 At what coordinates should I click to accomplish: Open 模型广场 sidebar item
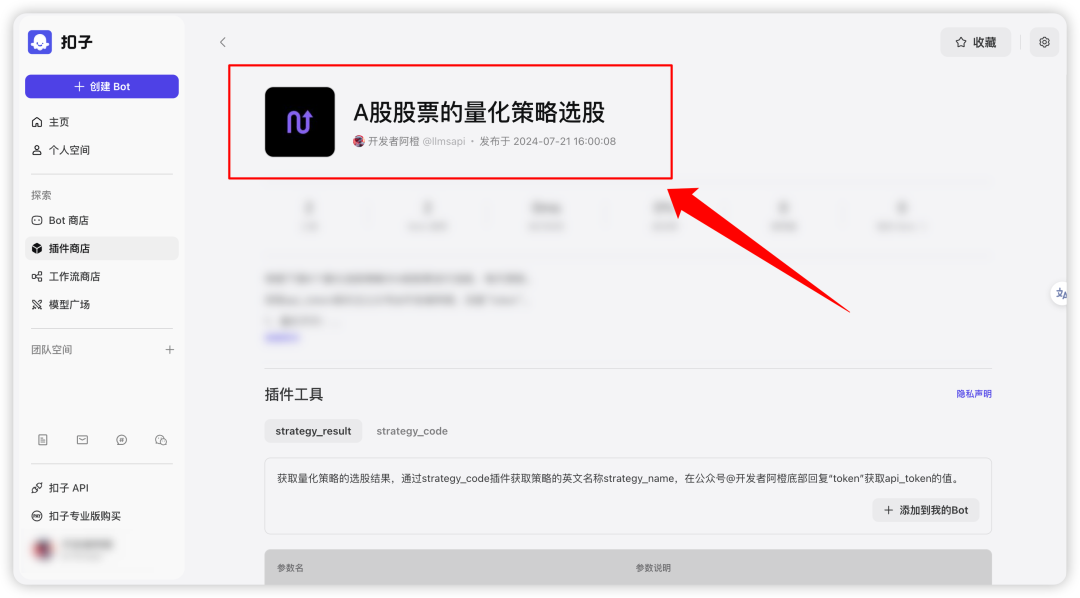coord(102,305)
